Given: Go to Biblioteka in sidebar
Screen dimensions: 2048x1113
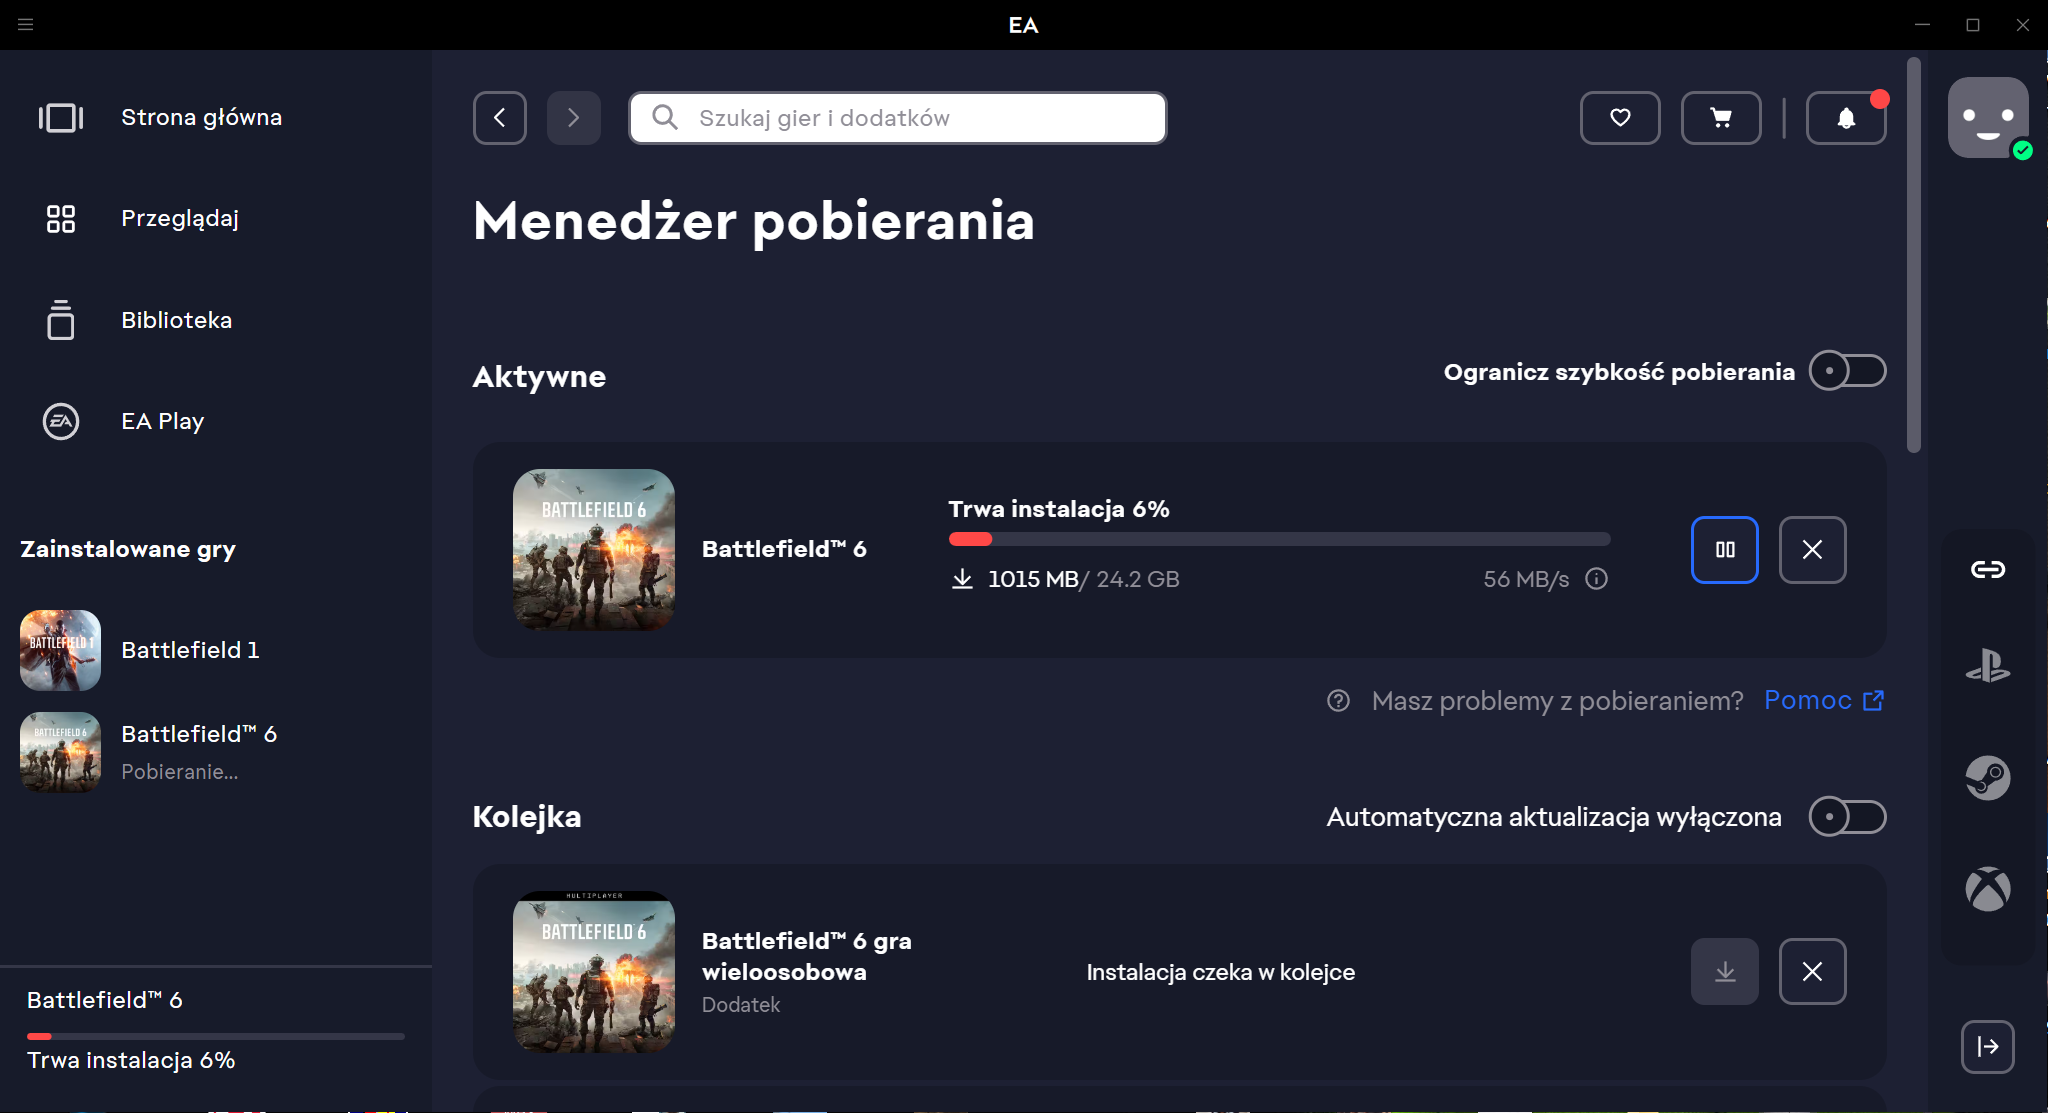Looking at the screenshot, I should [176, 320].
